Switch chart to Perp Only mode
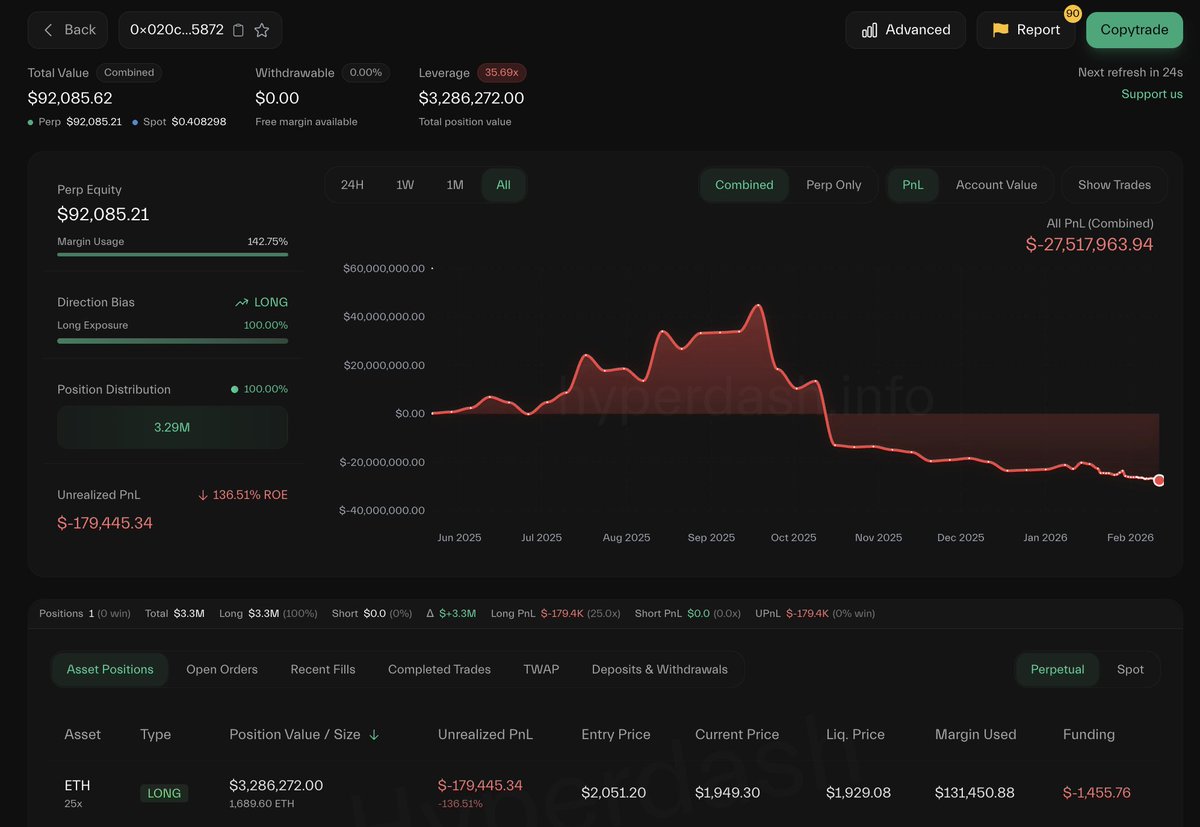 click(833, 185)
